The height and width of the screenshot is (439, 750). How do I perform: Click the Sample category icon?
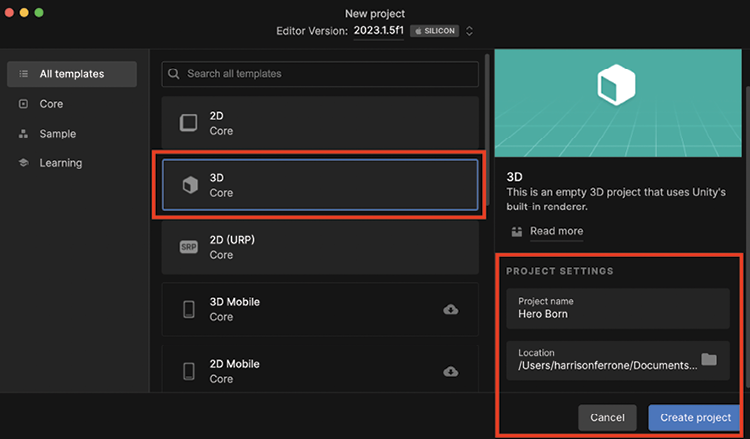23,133
